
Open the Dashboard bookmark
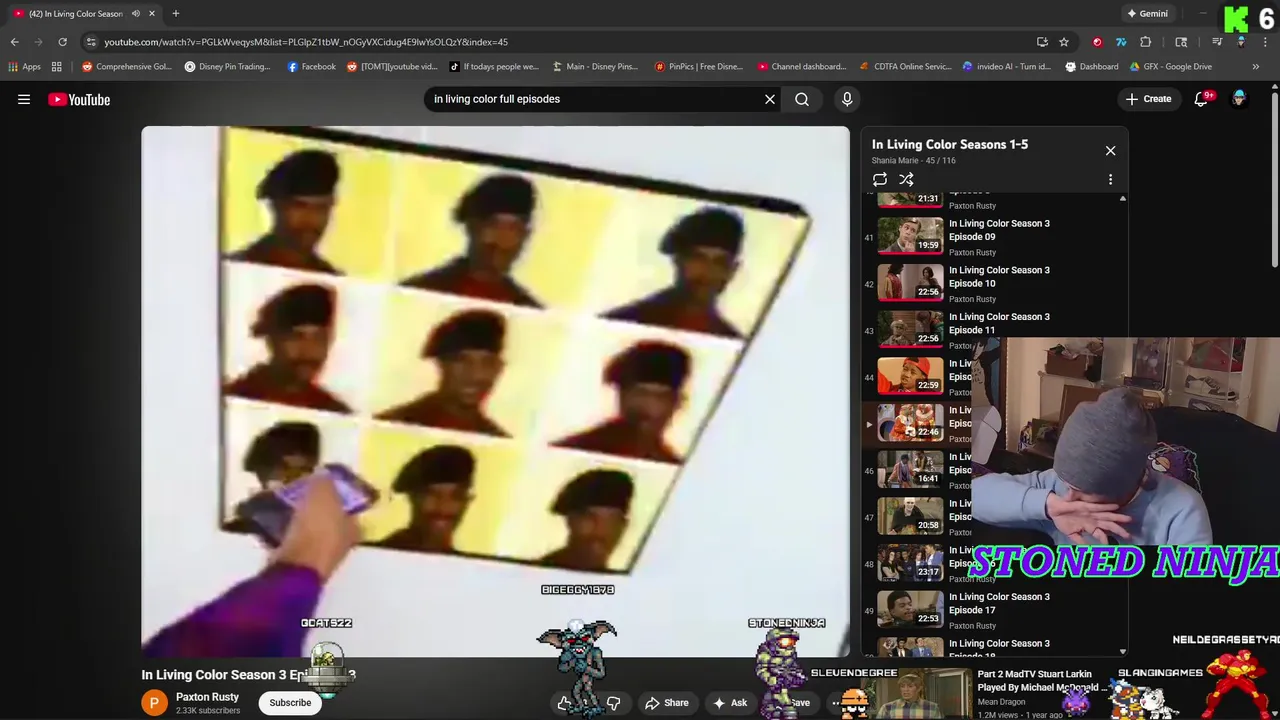[x=1091, y=67]
